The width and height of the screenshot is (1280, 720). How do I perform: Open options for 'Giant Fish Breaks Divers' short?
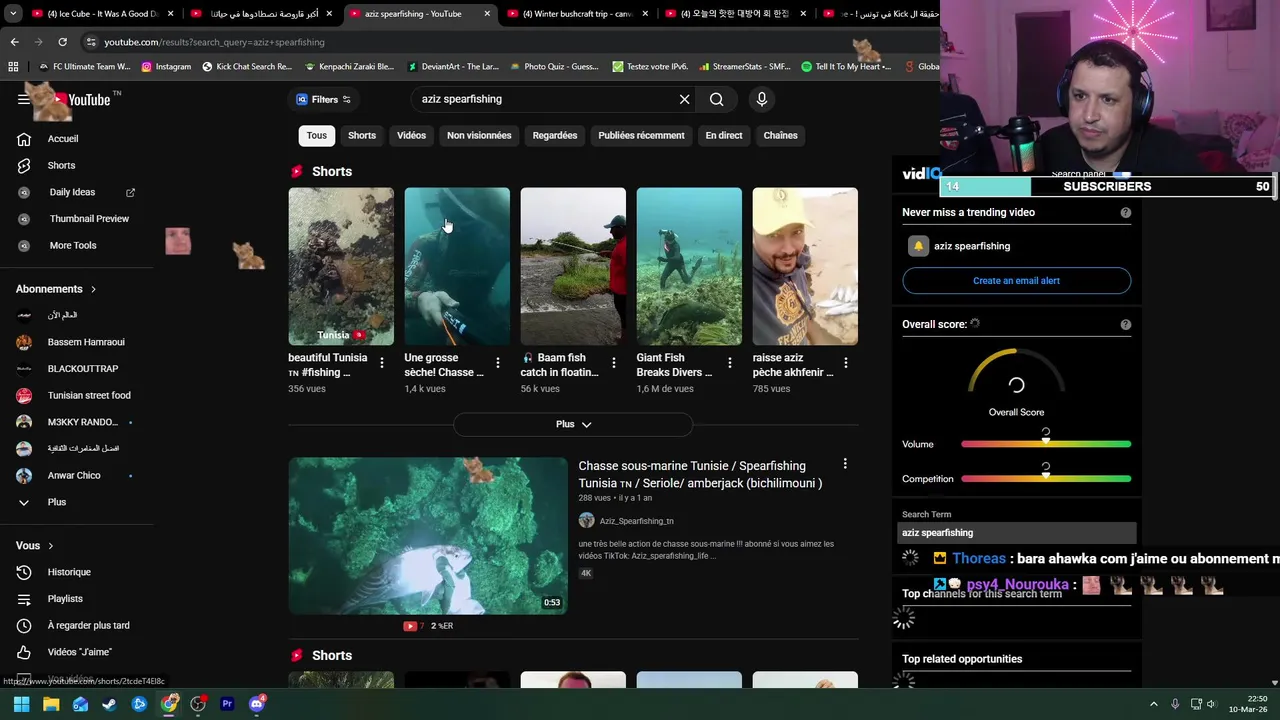pos(730,363)
